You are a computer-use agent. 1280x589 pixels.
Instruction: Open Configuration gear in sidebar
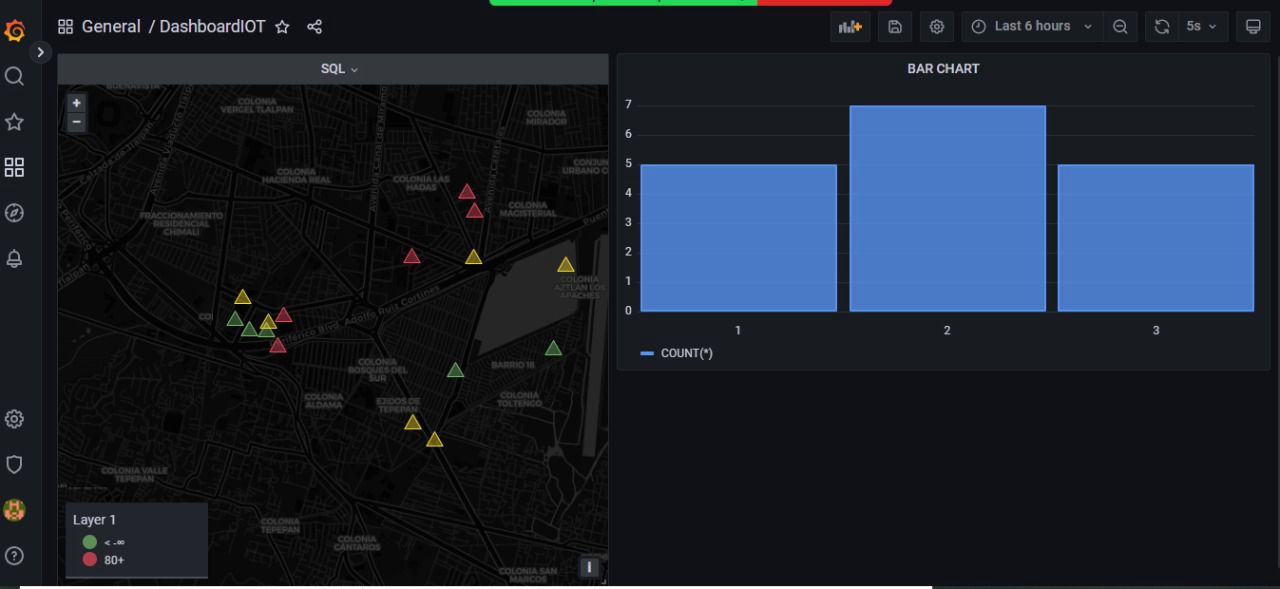tap(15, 419)
